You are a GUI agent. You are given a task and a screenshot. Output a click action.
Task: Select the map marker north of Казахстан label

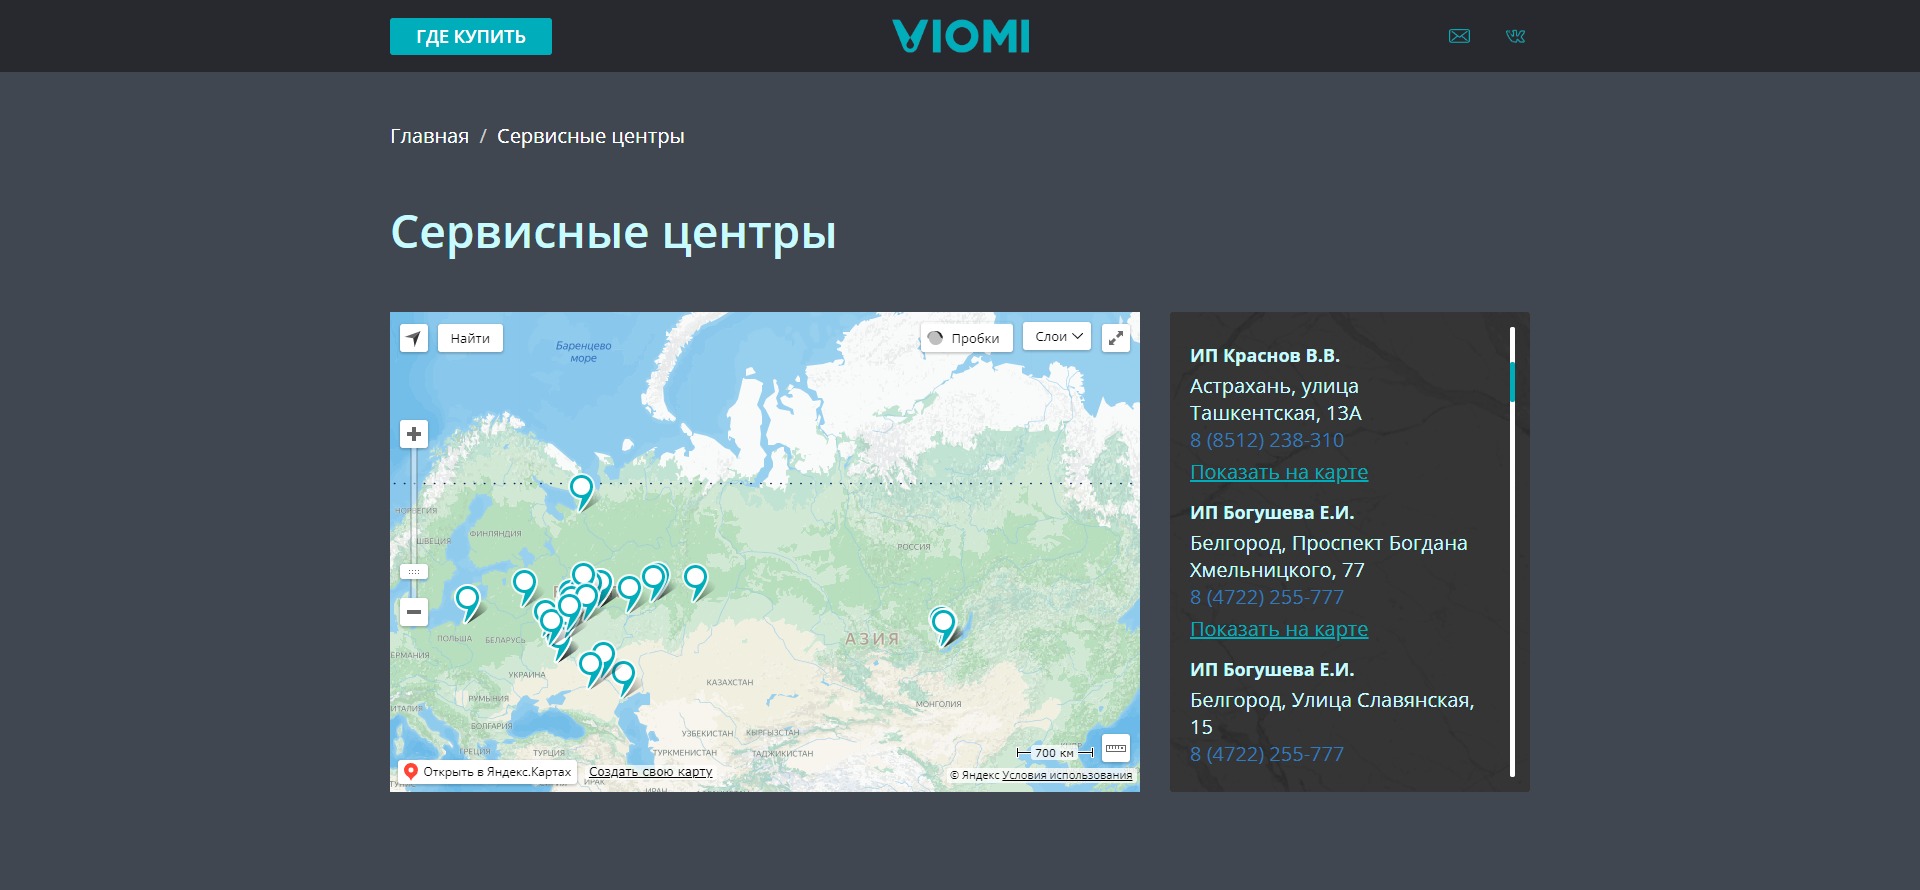pyautogui.click(x=695, y=580)
